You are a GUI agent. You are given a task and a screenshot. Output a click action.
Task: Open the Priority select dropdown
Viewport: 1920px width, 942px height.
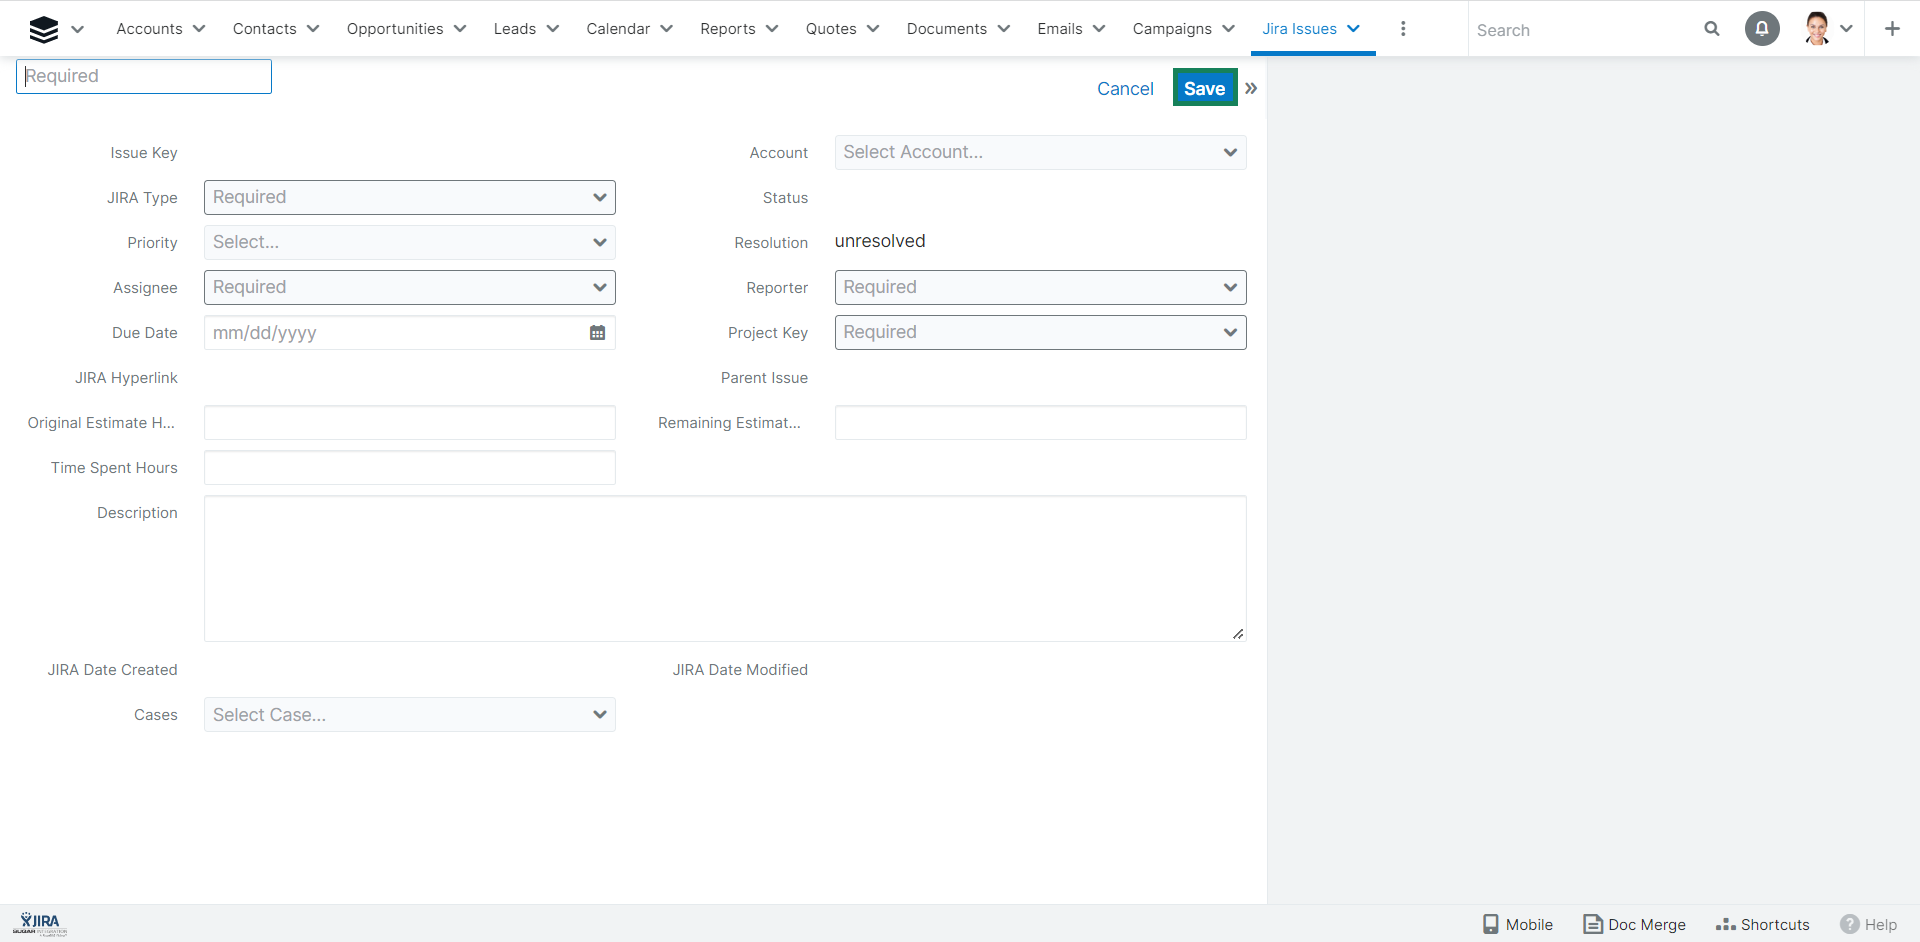click(409, 243)
